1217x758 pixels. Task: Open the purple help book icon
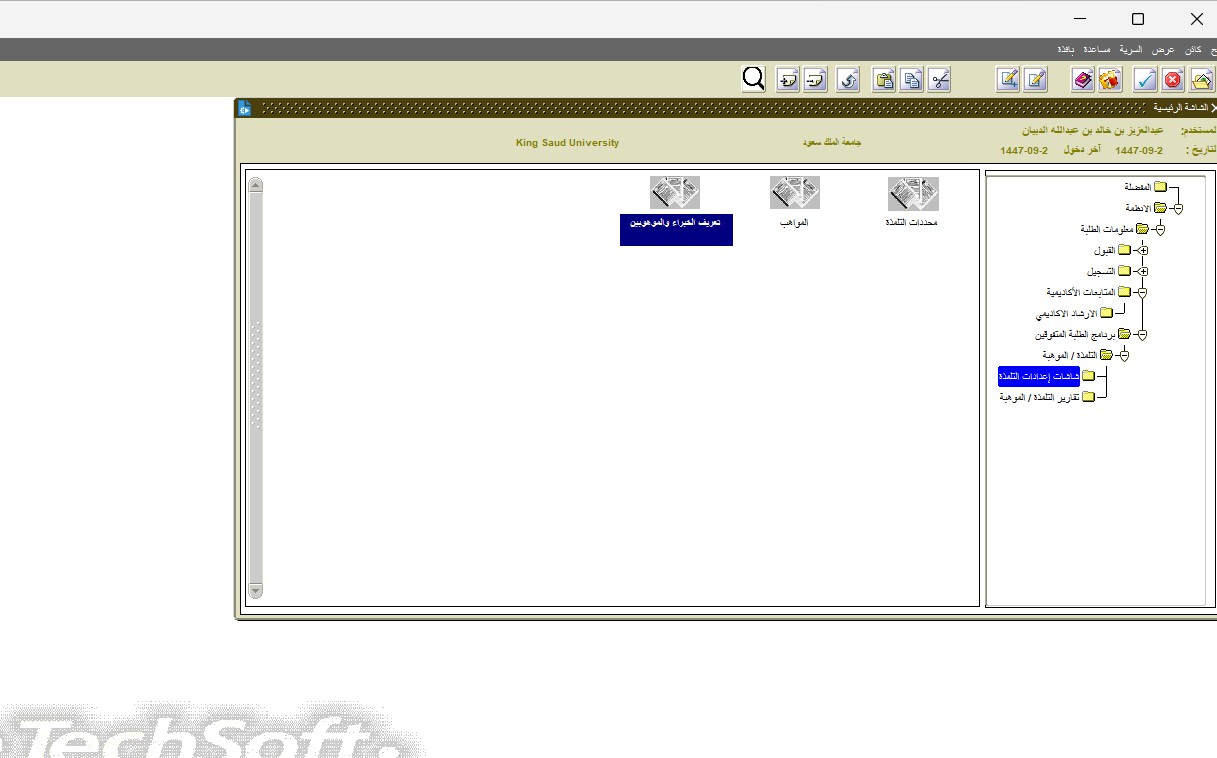[1082, 80]
